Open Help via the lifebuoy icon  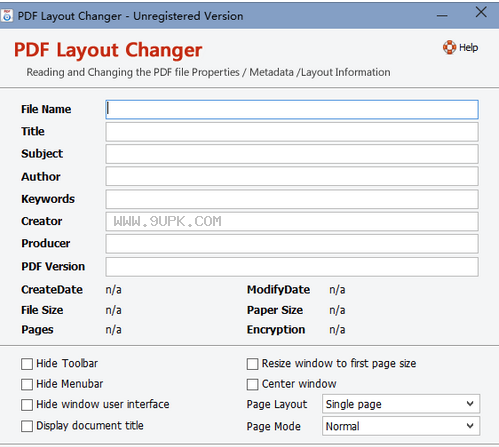[449, 47]
